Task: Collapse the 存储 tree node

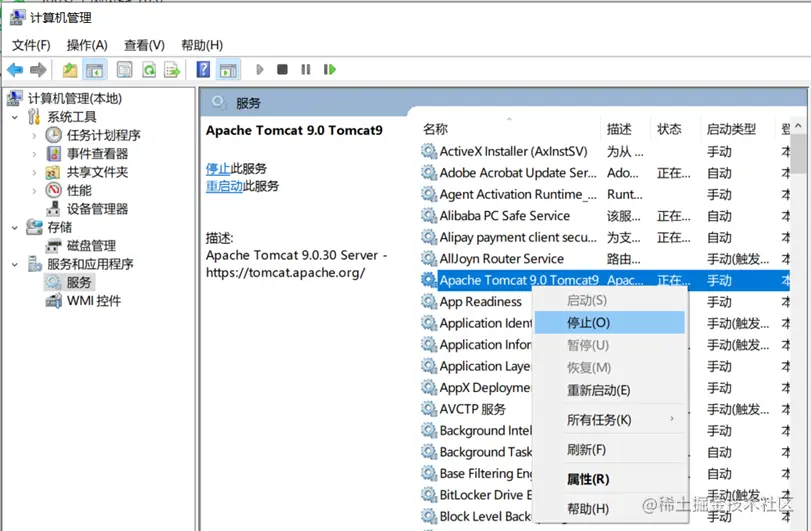Action: tap(15, 227)
